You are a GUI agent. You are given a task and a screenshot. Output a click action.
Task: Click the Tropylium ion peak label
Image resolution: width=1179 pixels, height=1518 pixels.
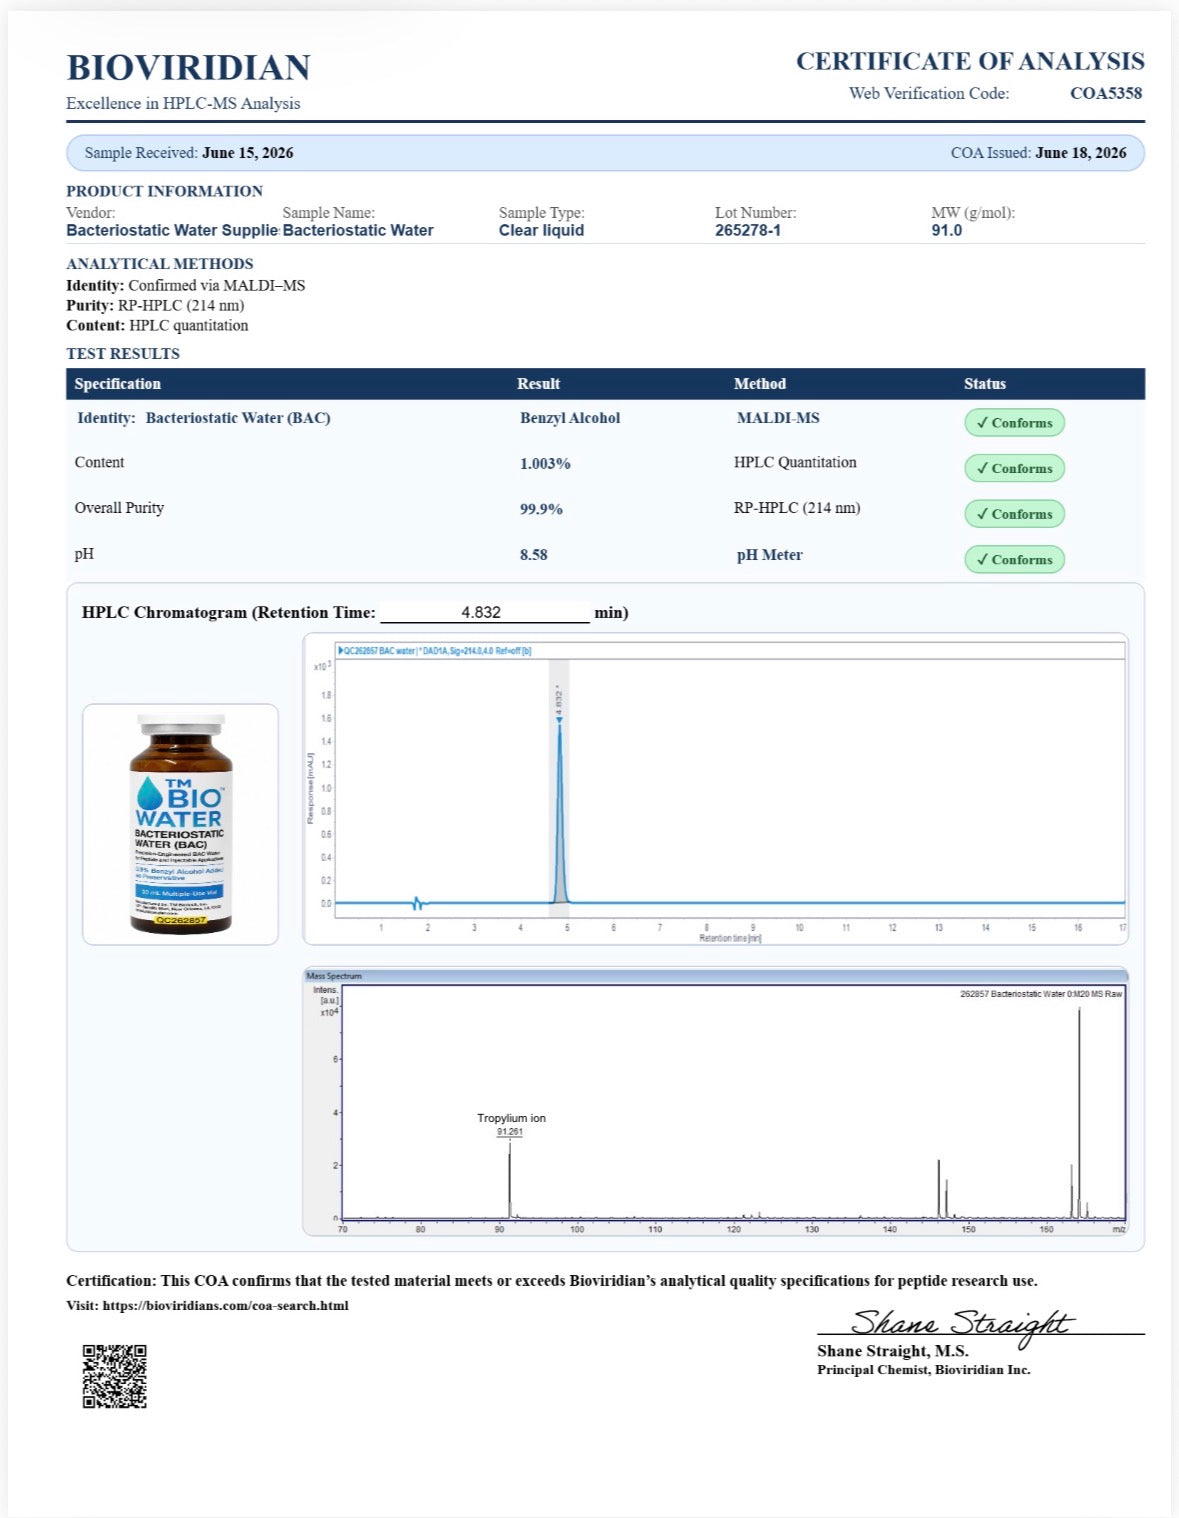pyautogui.click(x=511, y=1118)
